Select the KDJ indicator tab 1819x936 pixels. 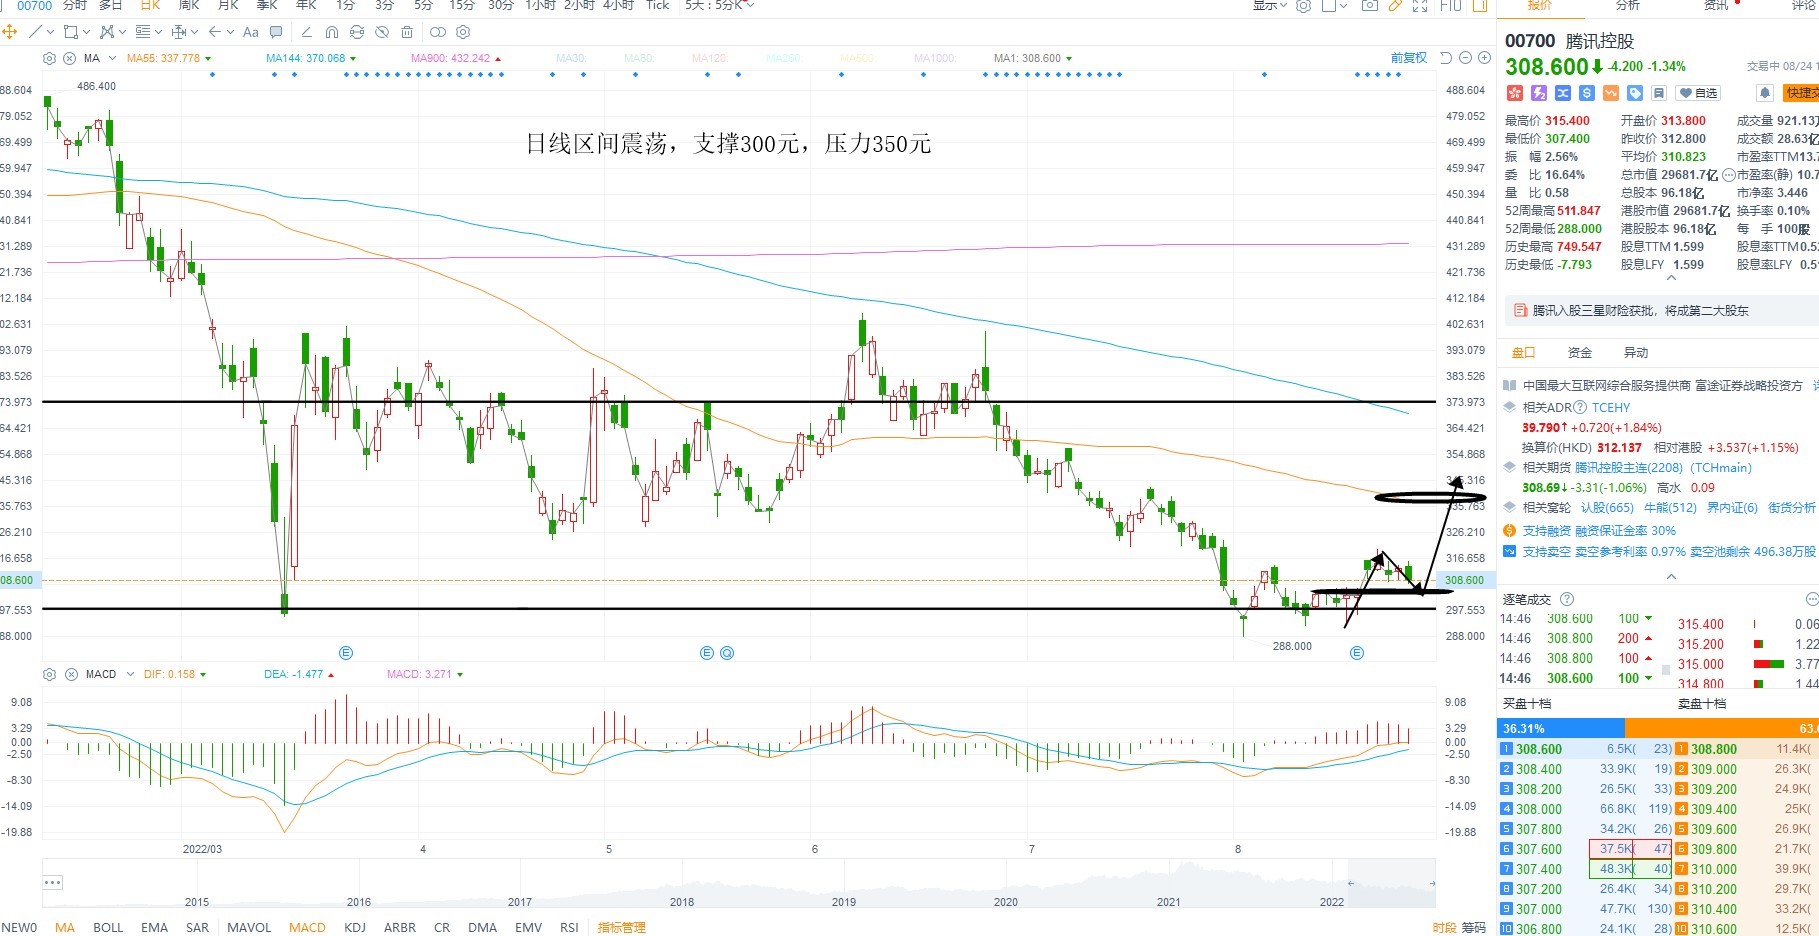click(x=355, y=928)
